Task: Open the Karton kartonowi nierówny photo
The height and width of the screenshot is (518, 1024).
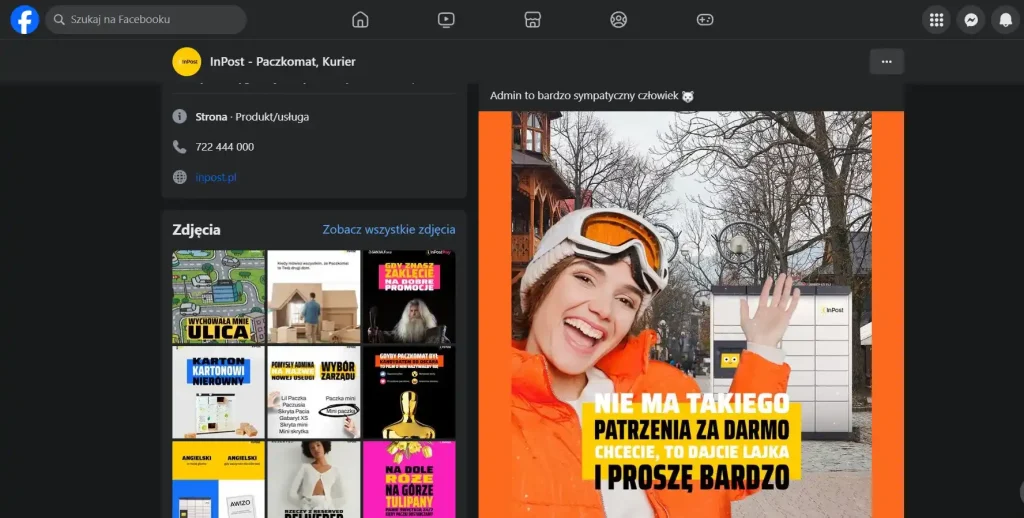Action: [x=219, y=392]
